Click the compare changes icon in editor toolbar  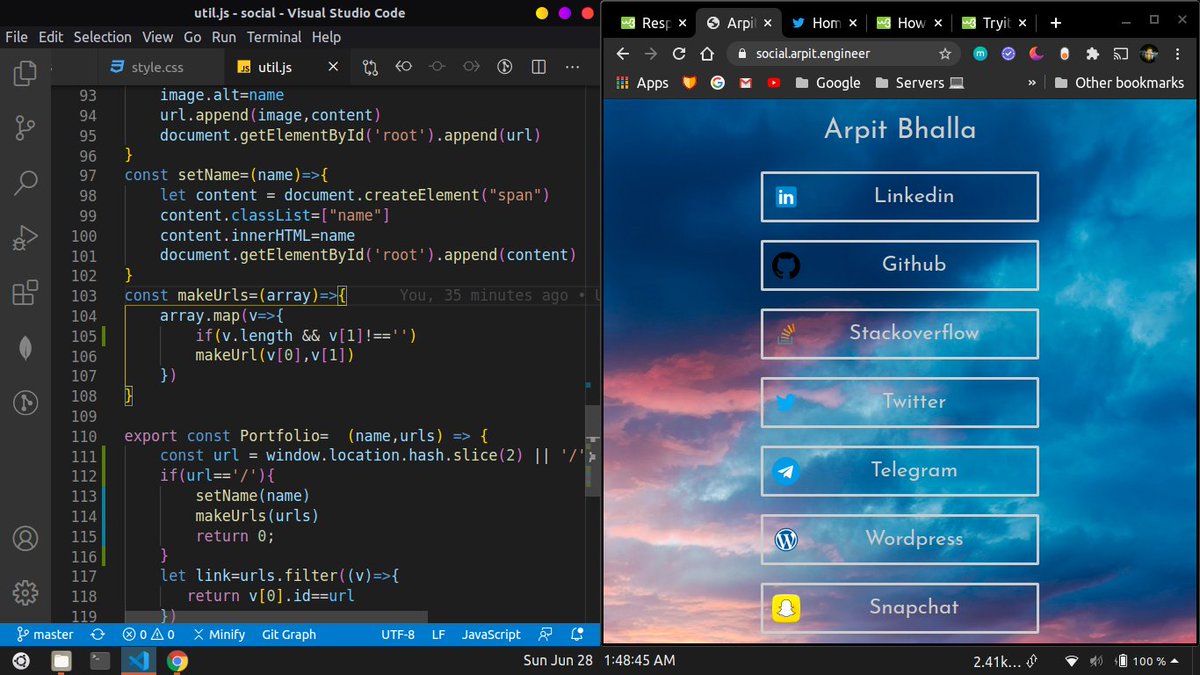pyautogui.click(x=370, y=67)
